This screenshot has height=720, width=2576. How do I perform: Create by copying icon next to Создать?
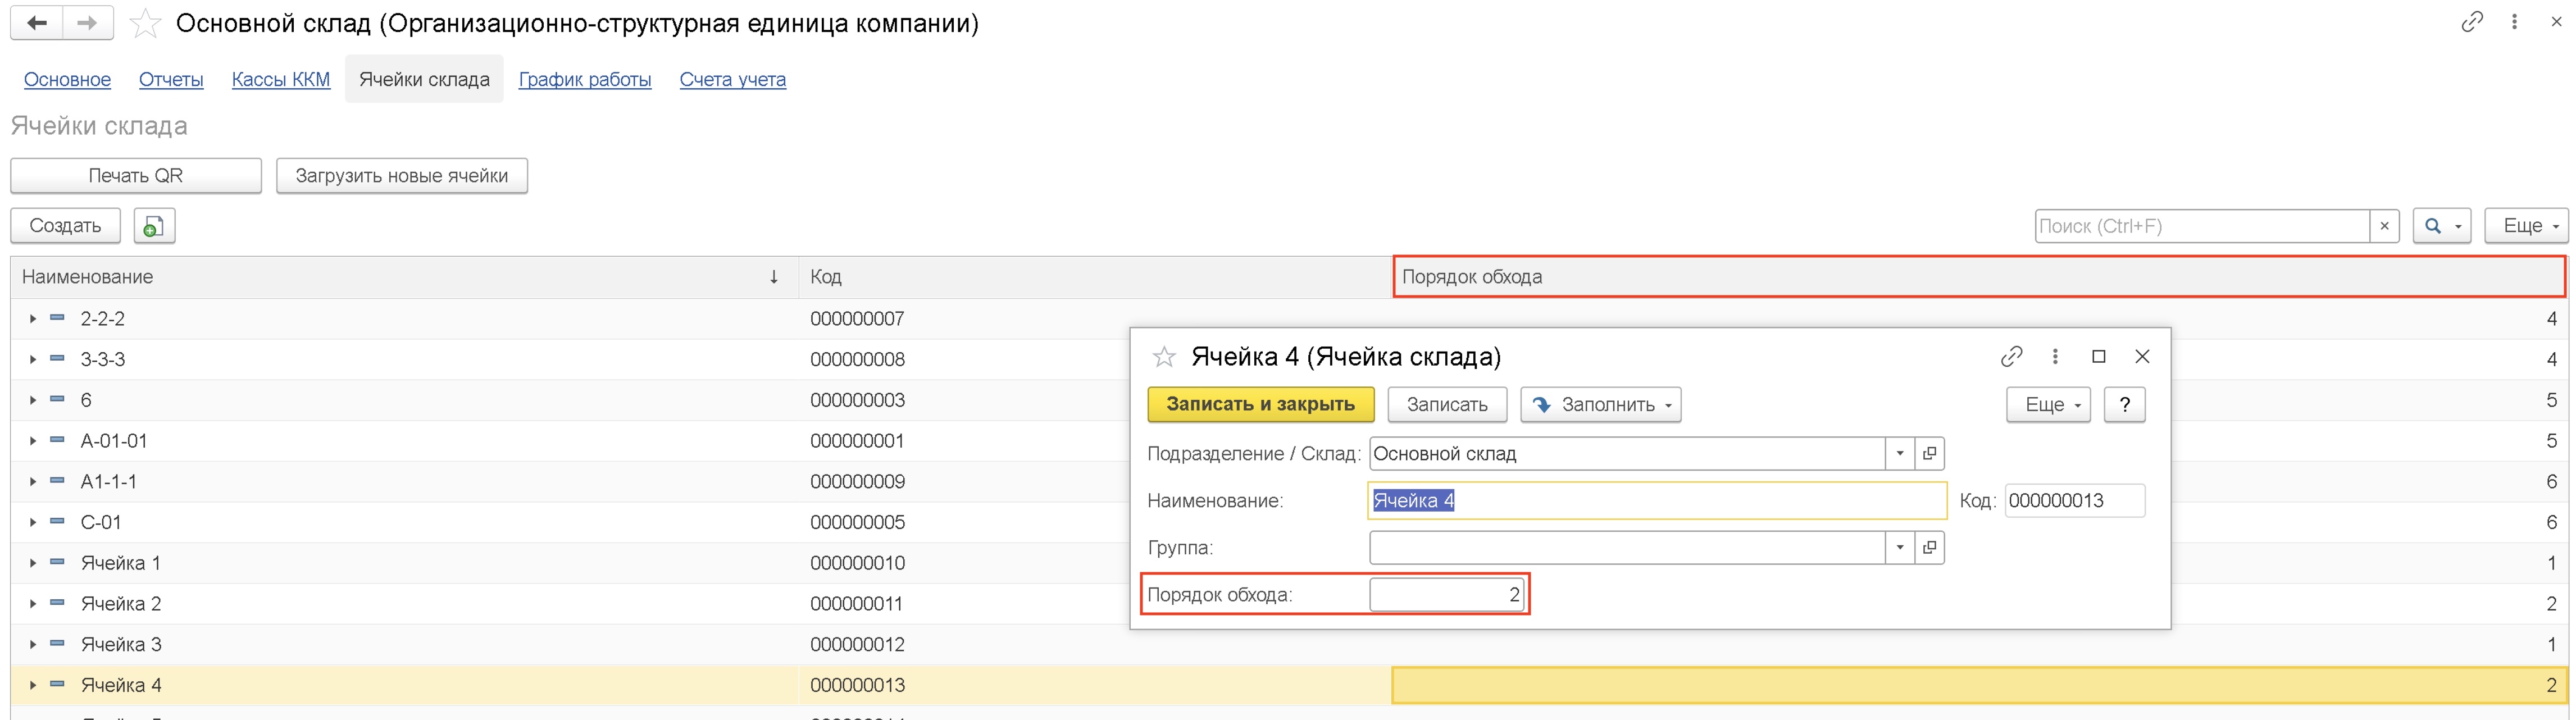154,226
